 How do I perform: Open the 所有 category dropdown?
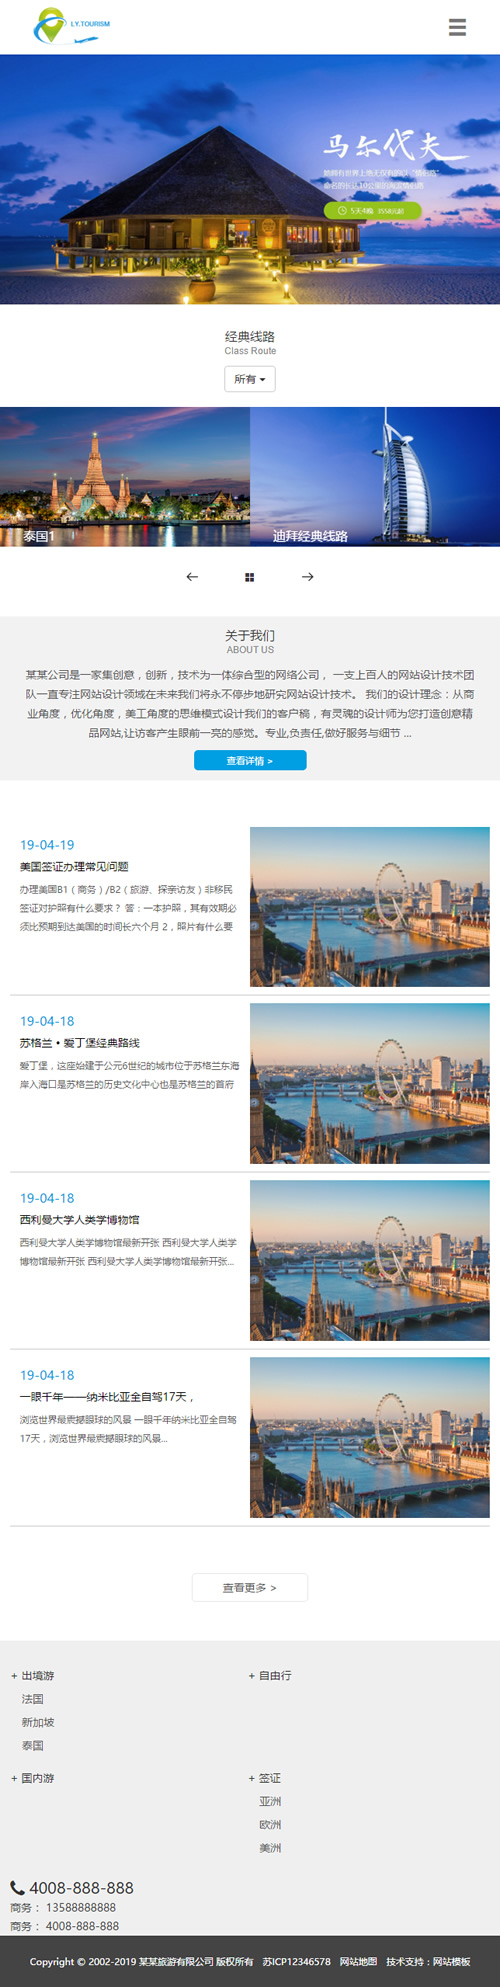pos(250,379)
